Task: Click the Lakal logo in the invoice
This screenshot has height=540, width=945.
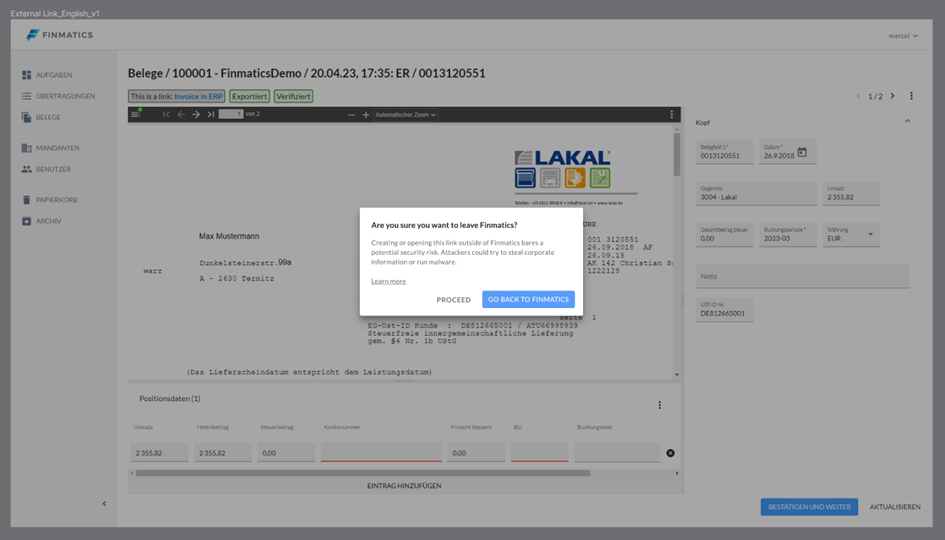Action: tap(562, 169)
